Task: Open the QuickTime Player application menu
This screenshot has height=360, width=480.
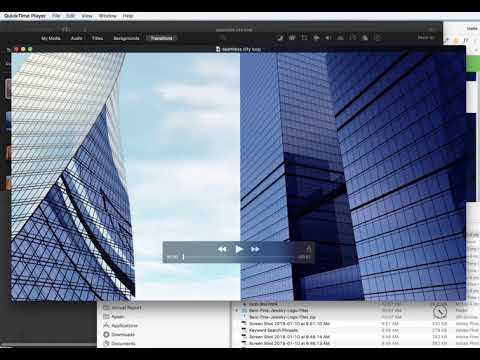Action: pos(25,16)
